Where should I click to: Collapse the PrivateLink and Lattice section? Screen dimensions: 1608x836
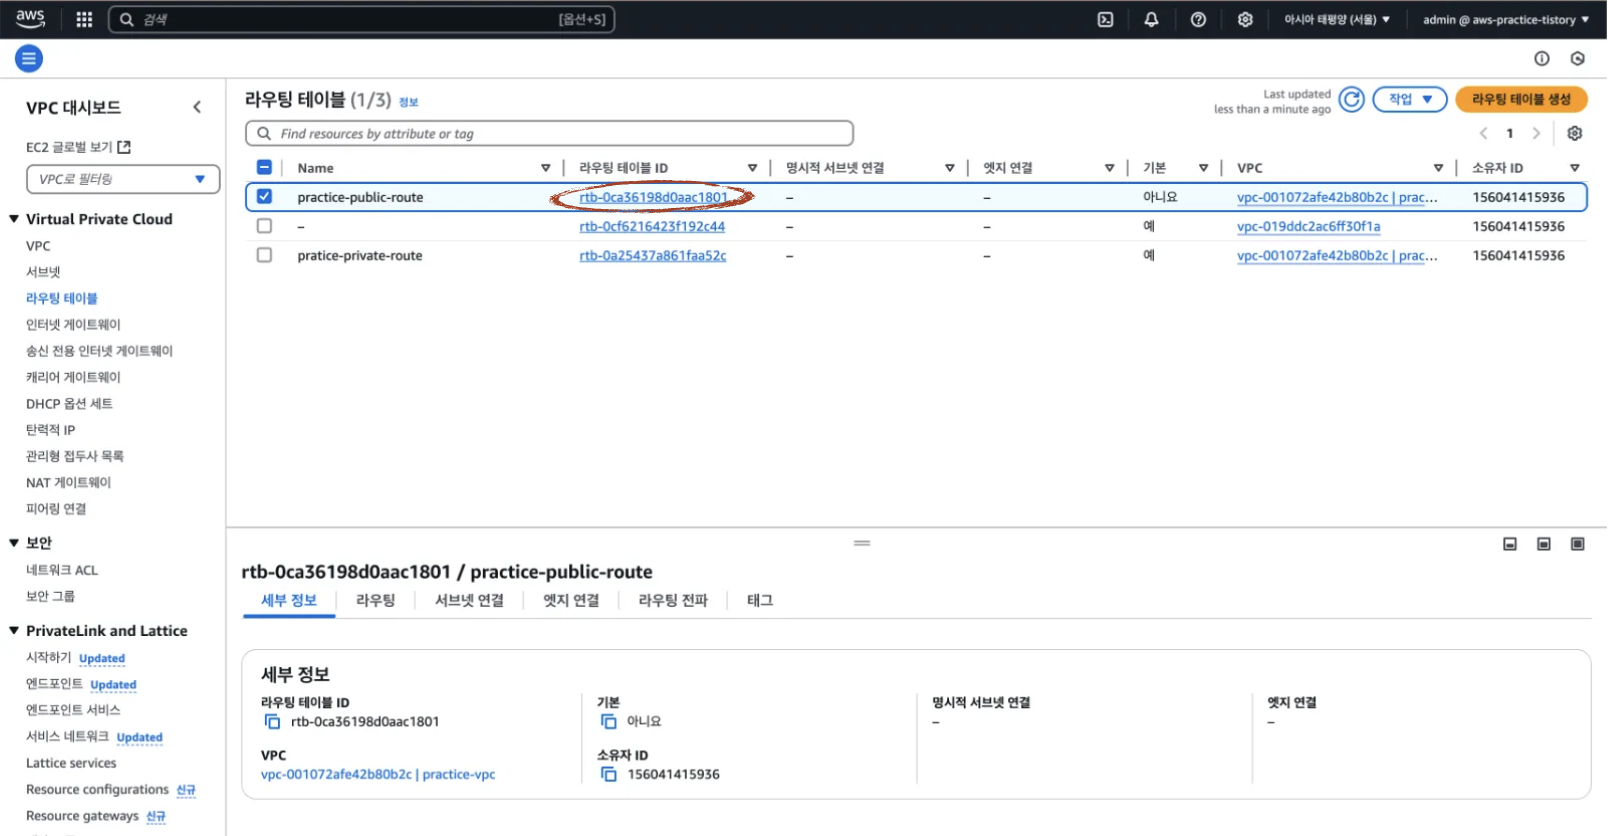tap(14, 631)
